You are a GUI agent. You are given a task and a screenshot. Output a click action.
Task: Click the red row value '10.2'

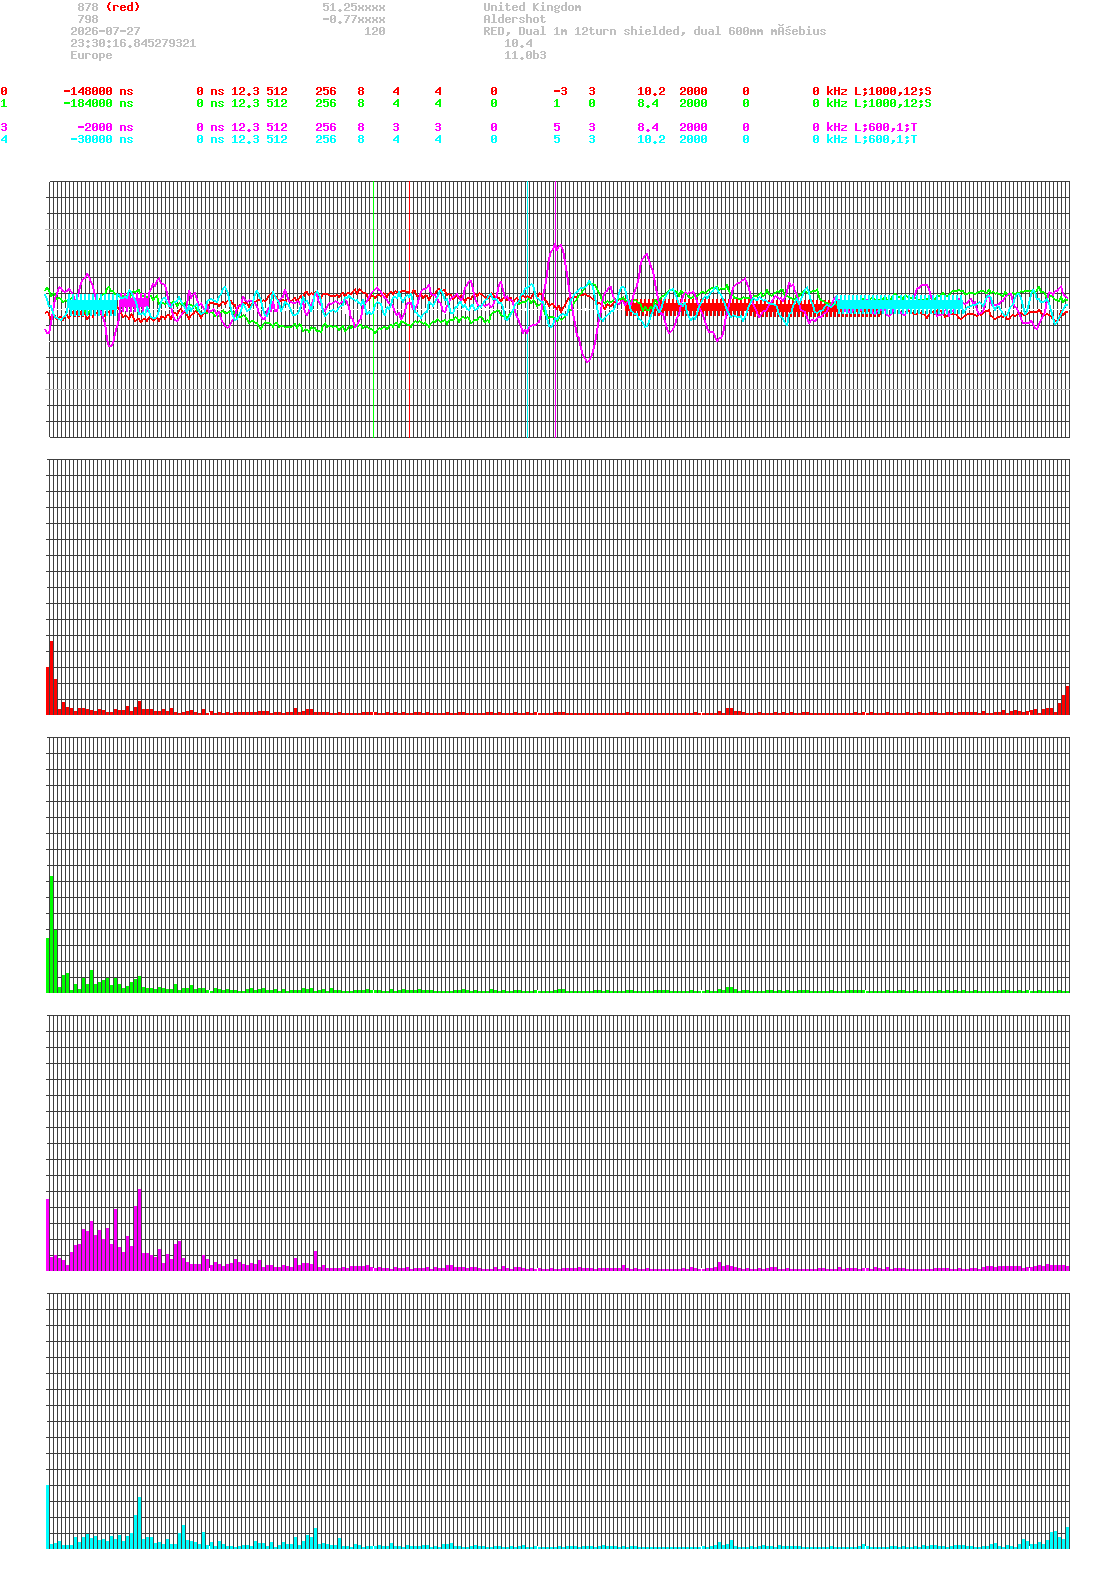click(651, 91)
